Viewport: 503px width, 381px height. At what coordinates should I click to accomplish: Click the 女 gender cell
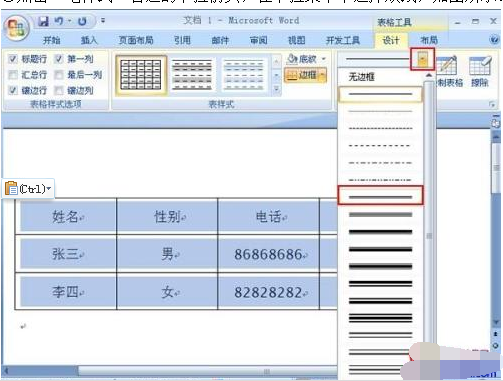pyautogui.click(x=167, y=292)
